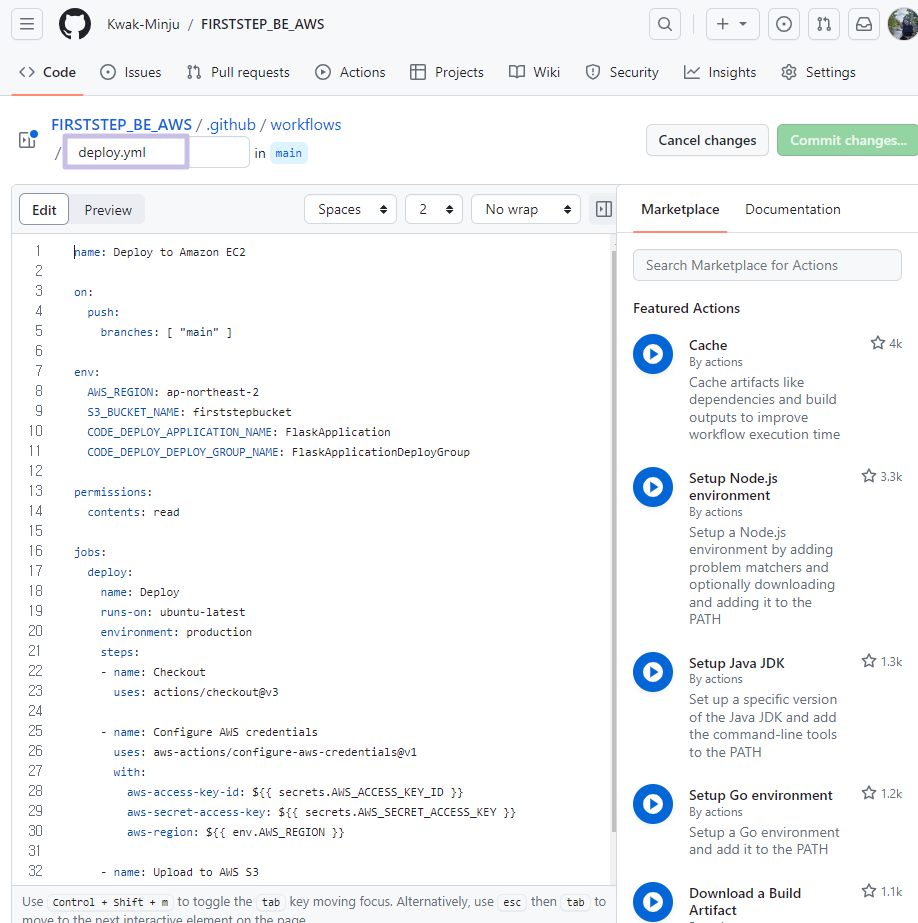Open the create new plus dropdown

[733, 24]
